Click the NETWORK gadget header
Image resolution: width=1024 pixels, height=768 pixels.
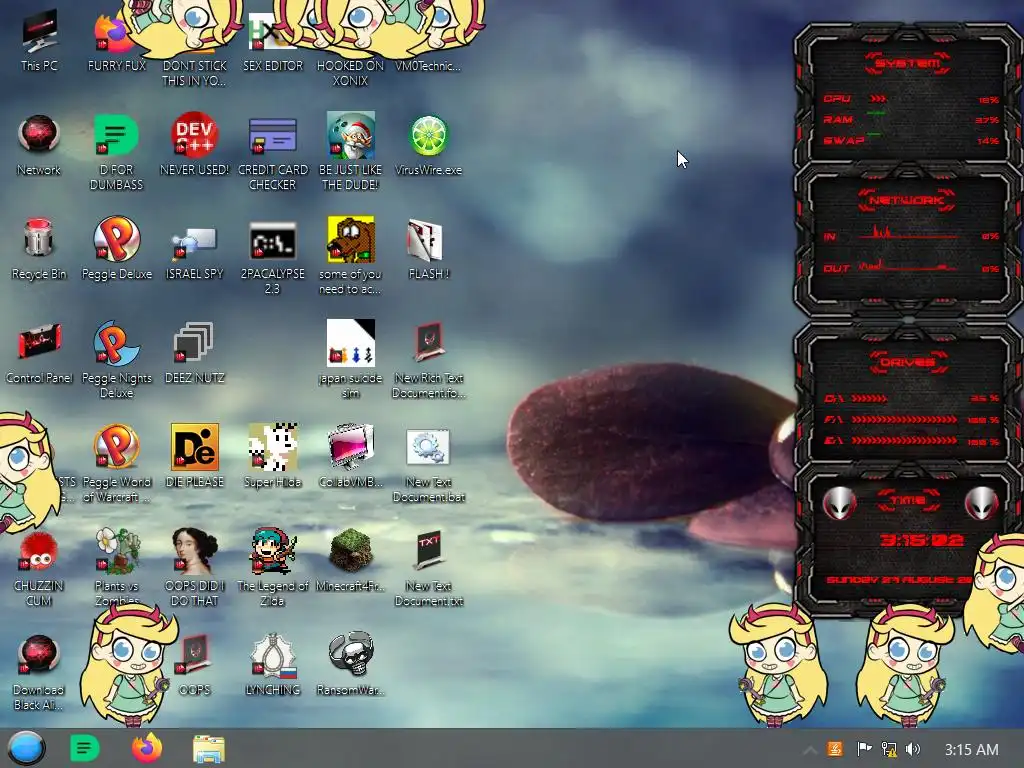point(906,200)
